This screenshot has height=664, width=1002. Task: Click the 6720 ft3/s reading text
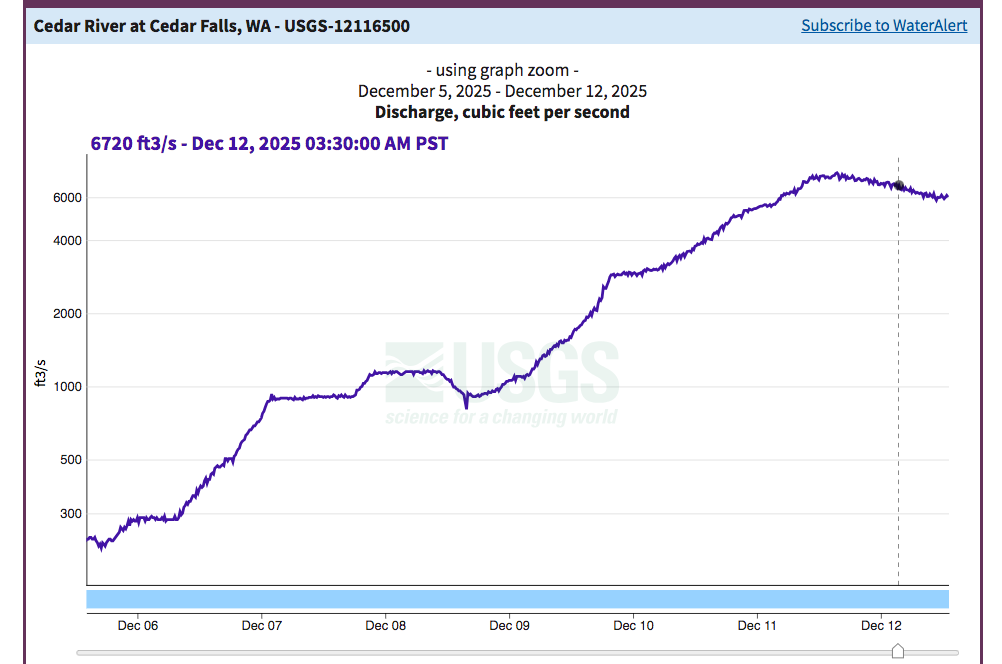[269, 143]
